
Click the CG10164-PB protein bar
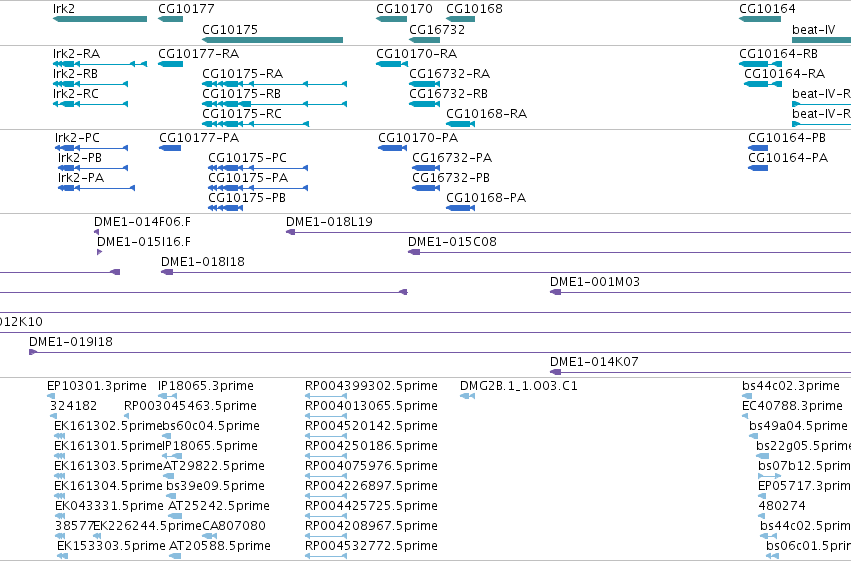758,148
